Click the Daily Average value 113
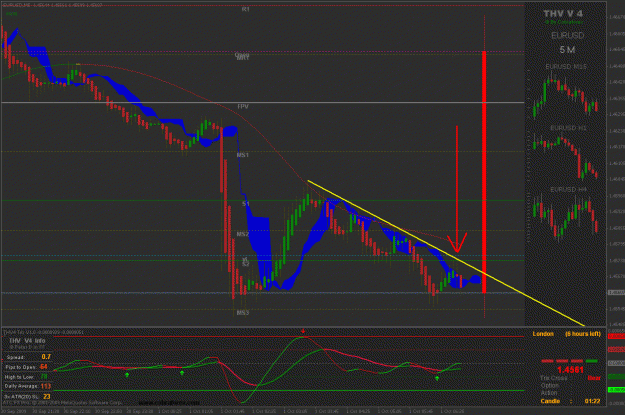The image size is (625, 415). tap(45, 386)
